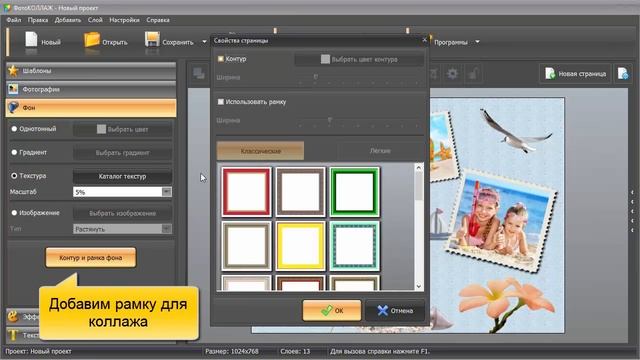Open Каталог текстур button
This screenshot has height=360, width=640.
122,176
